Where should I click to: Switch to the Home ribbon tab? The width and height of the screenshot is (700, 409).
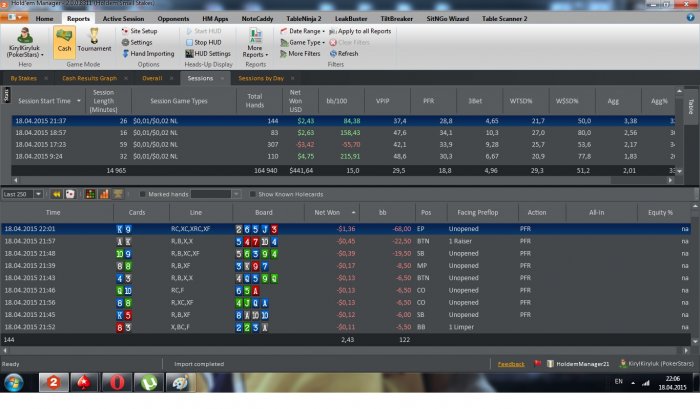(x=44, y=19)
